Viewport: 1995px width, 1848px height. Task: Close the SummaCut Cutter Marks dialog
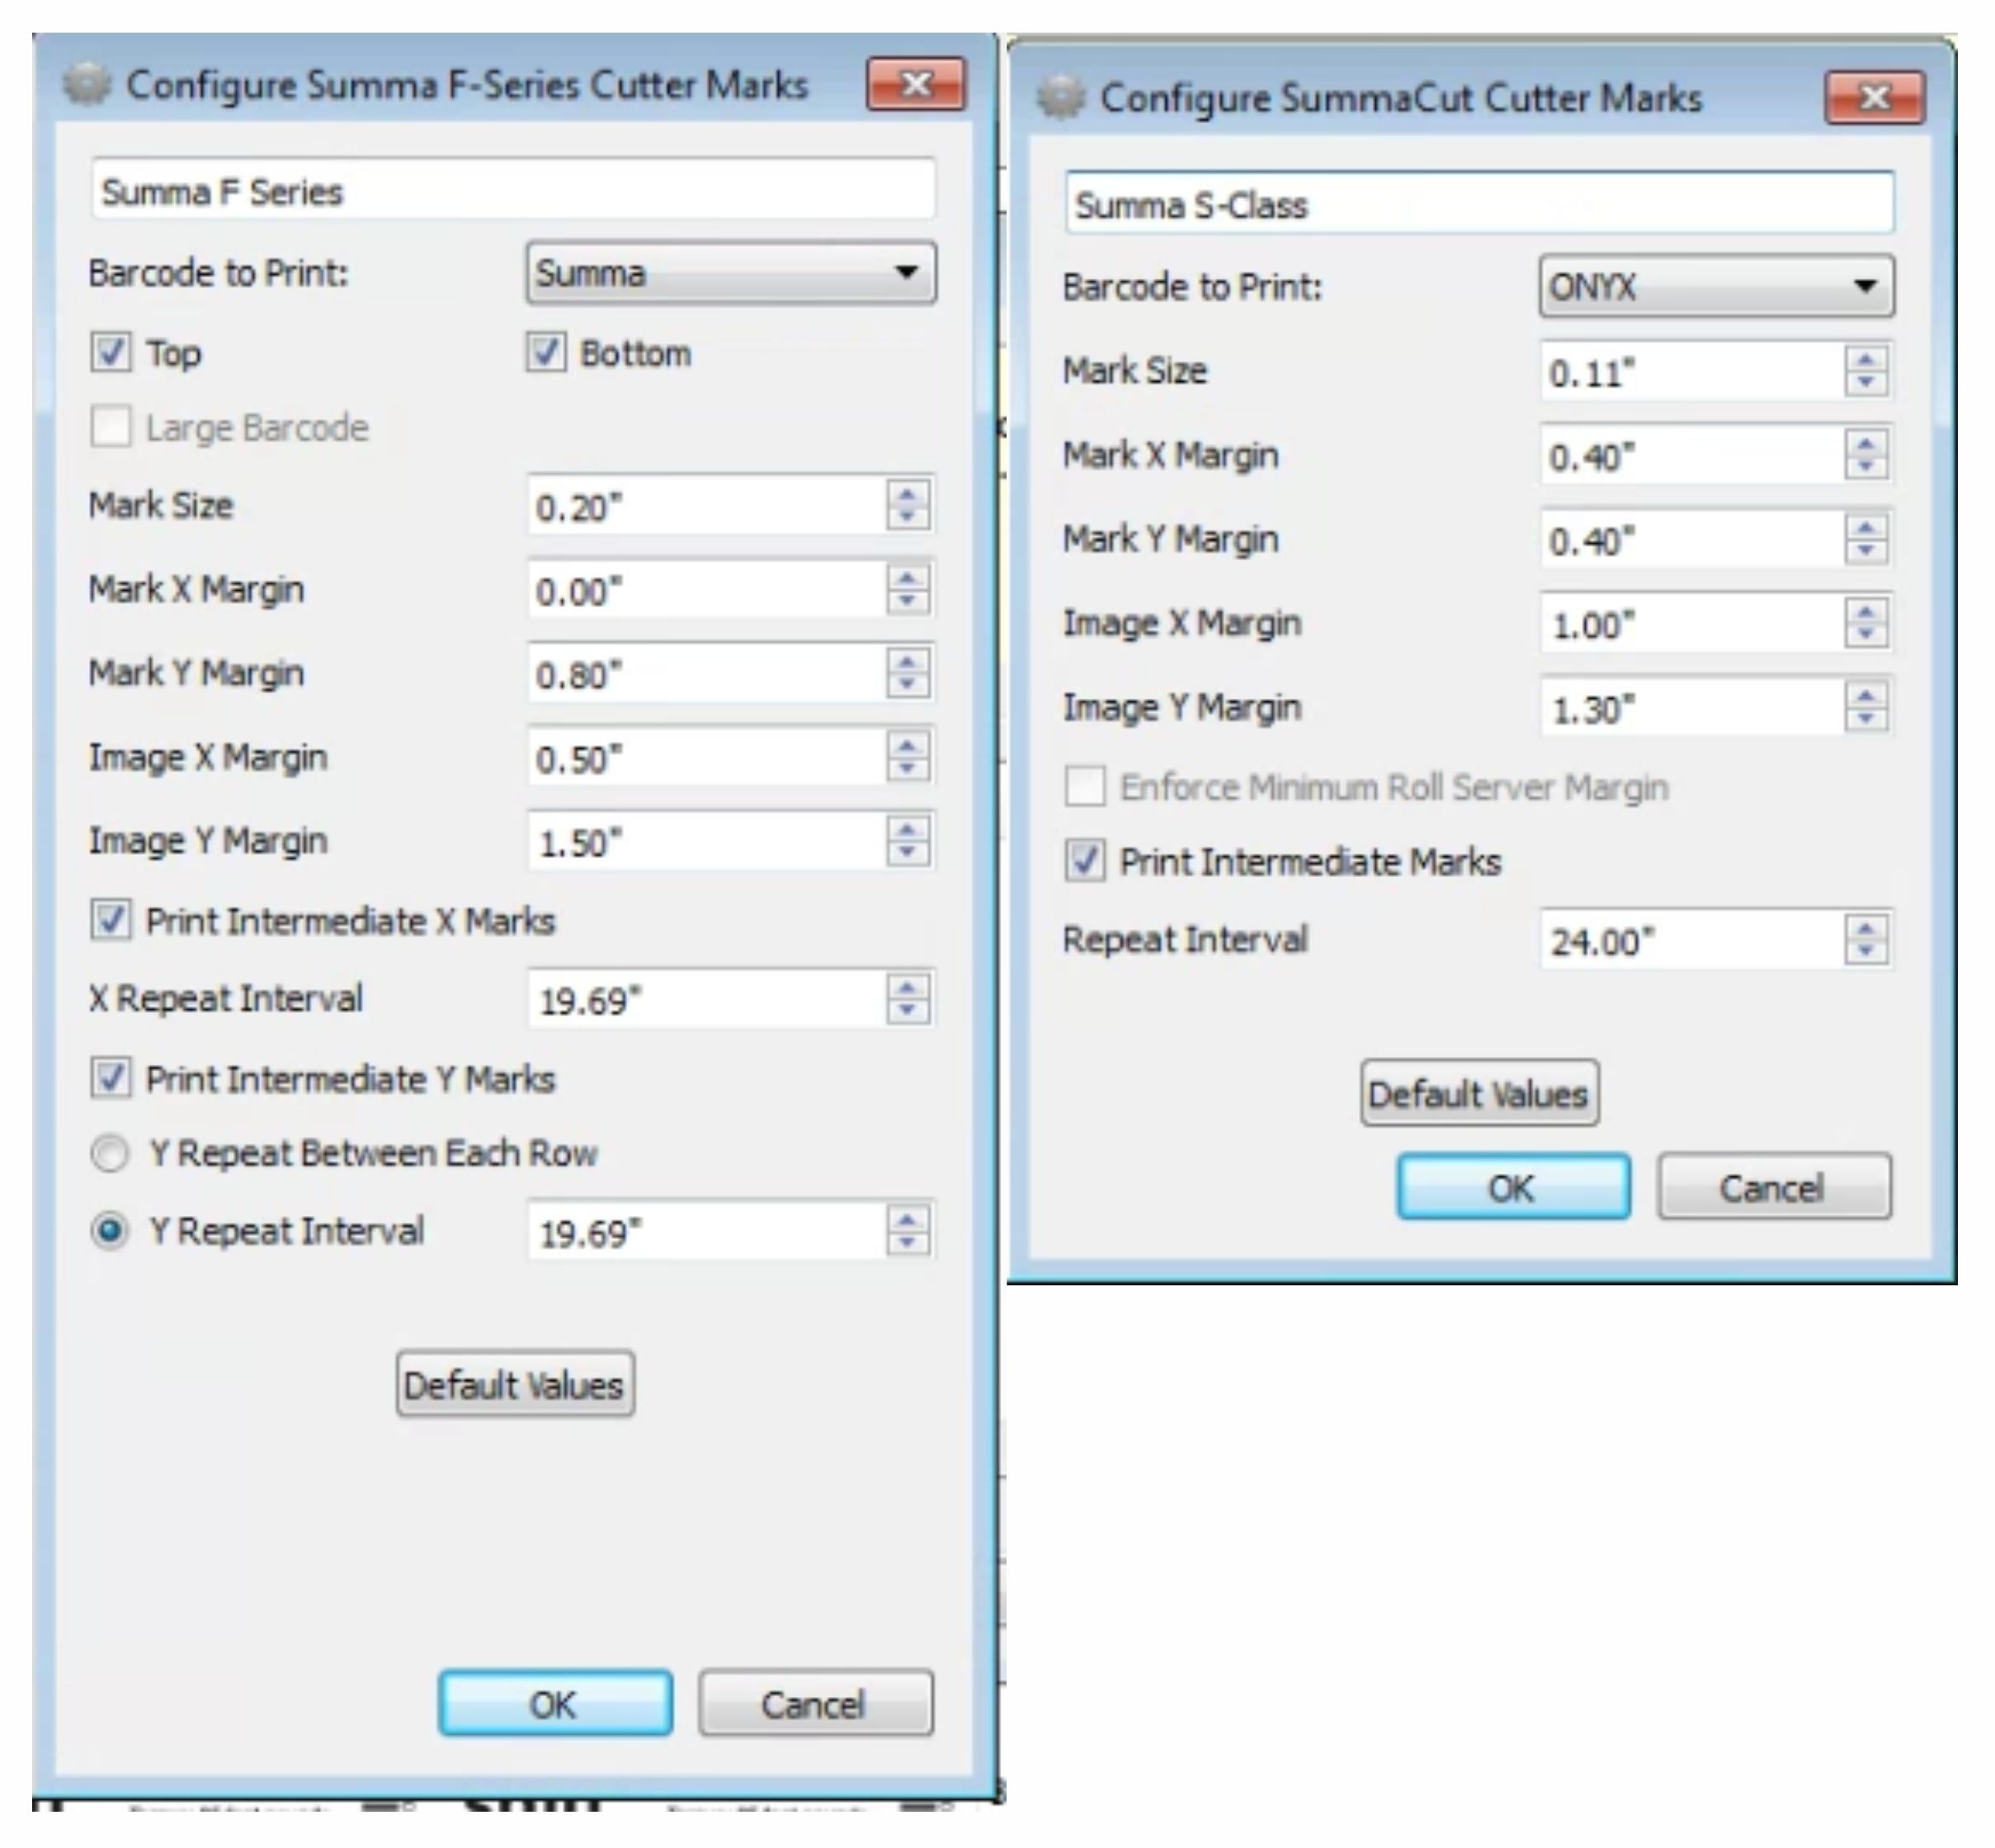[1874, 97]
